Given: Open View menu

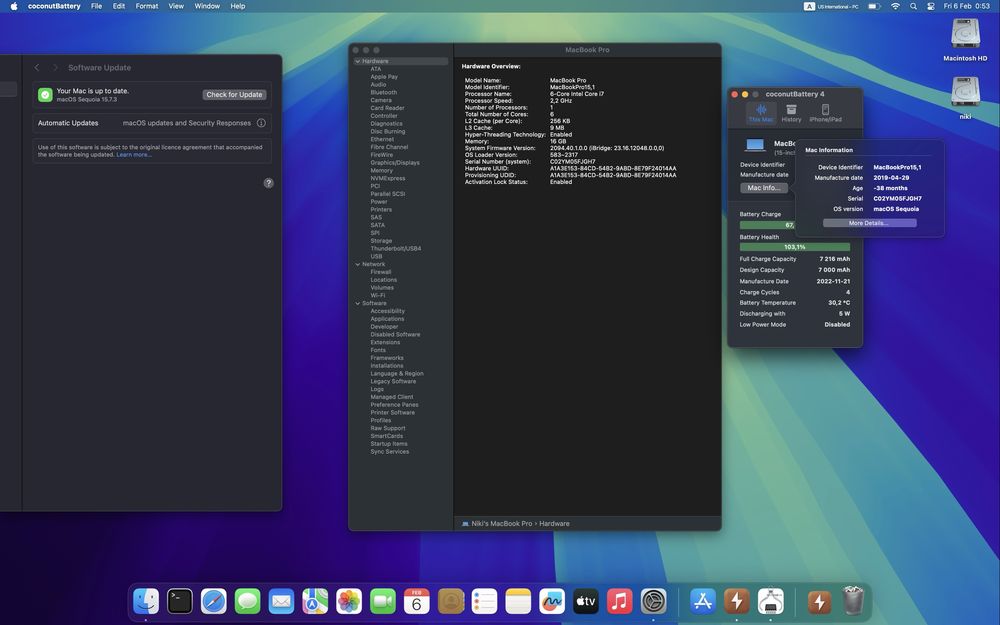Looking at the screenshot, I should tap(176, 6).
